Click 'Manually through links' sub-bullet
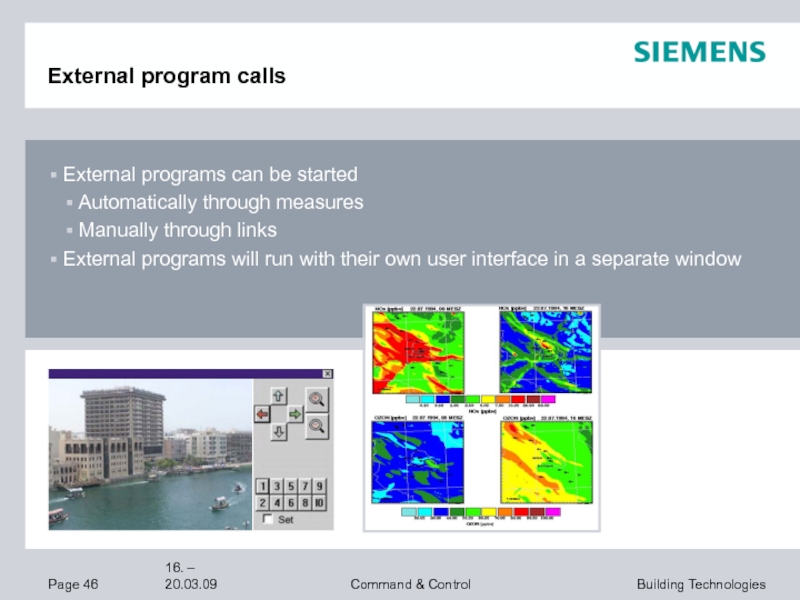This screenshot has width=800, height=600. point(178,230)
